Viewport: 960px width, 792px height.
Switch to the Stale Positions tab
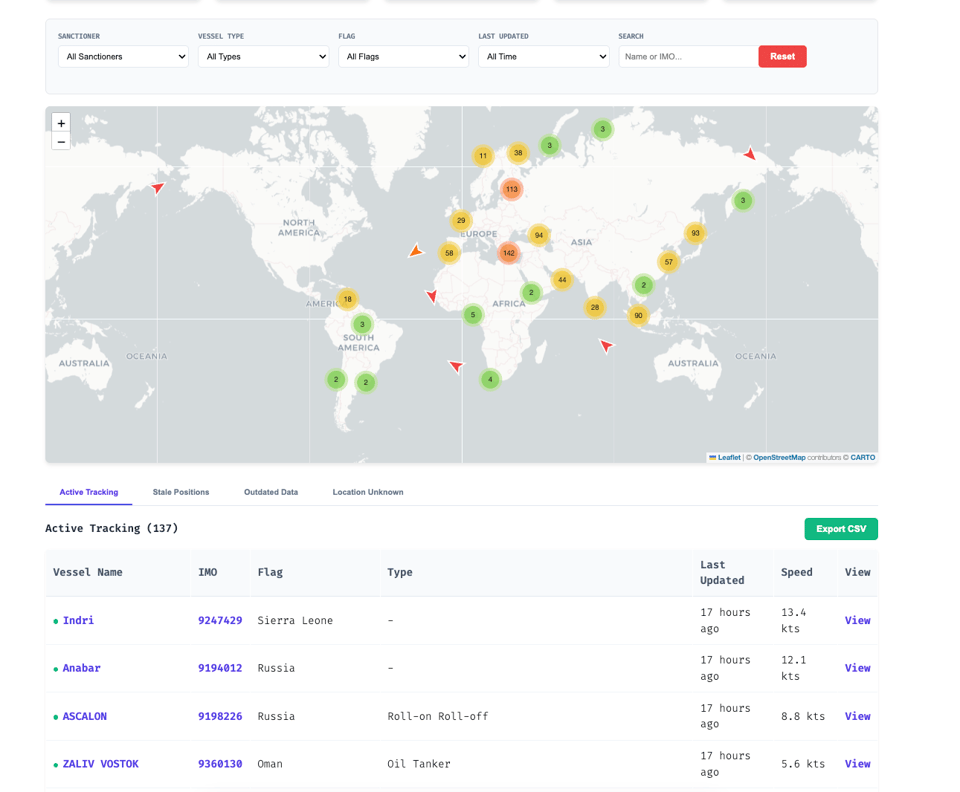tap(181, 492)
